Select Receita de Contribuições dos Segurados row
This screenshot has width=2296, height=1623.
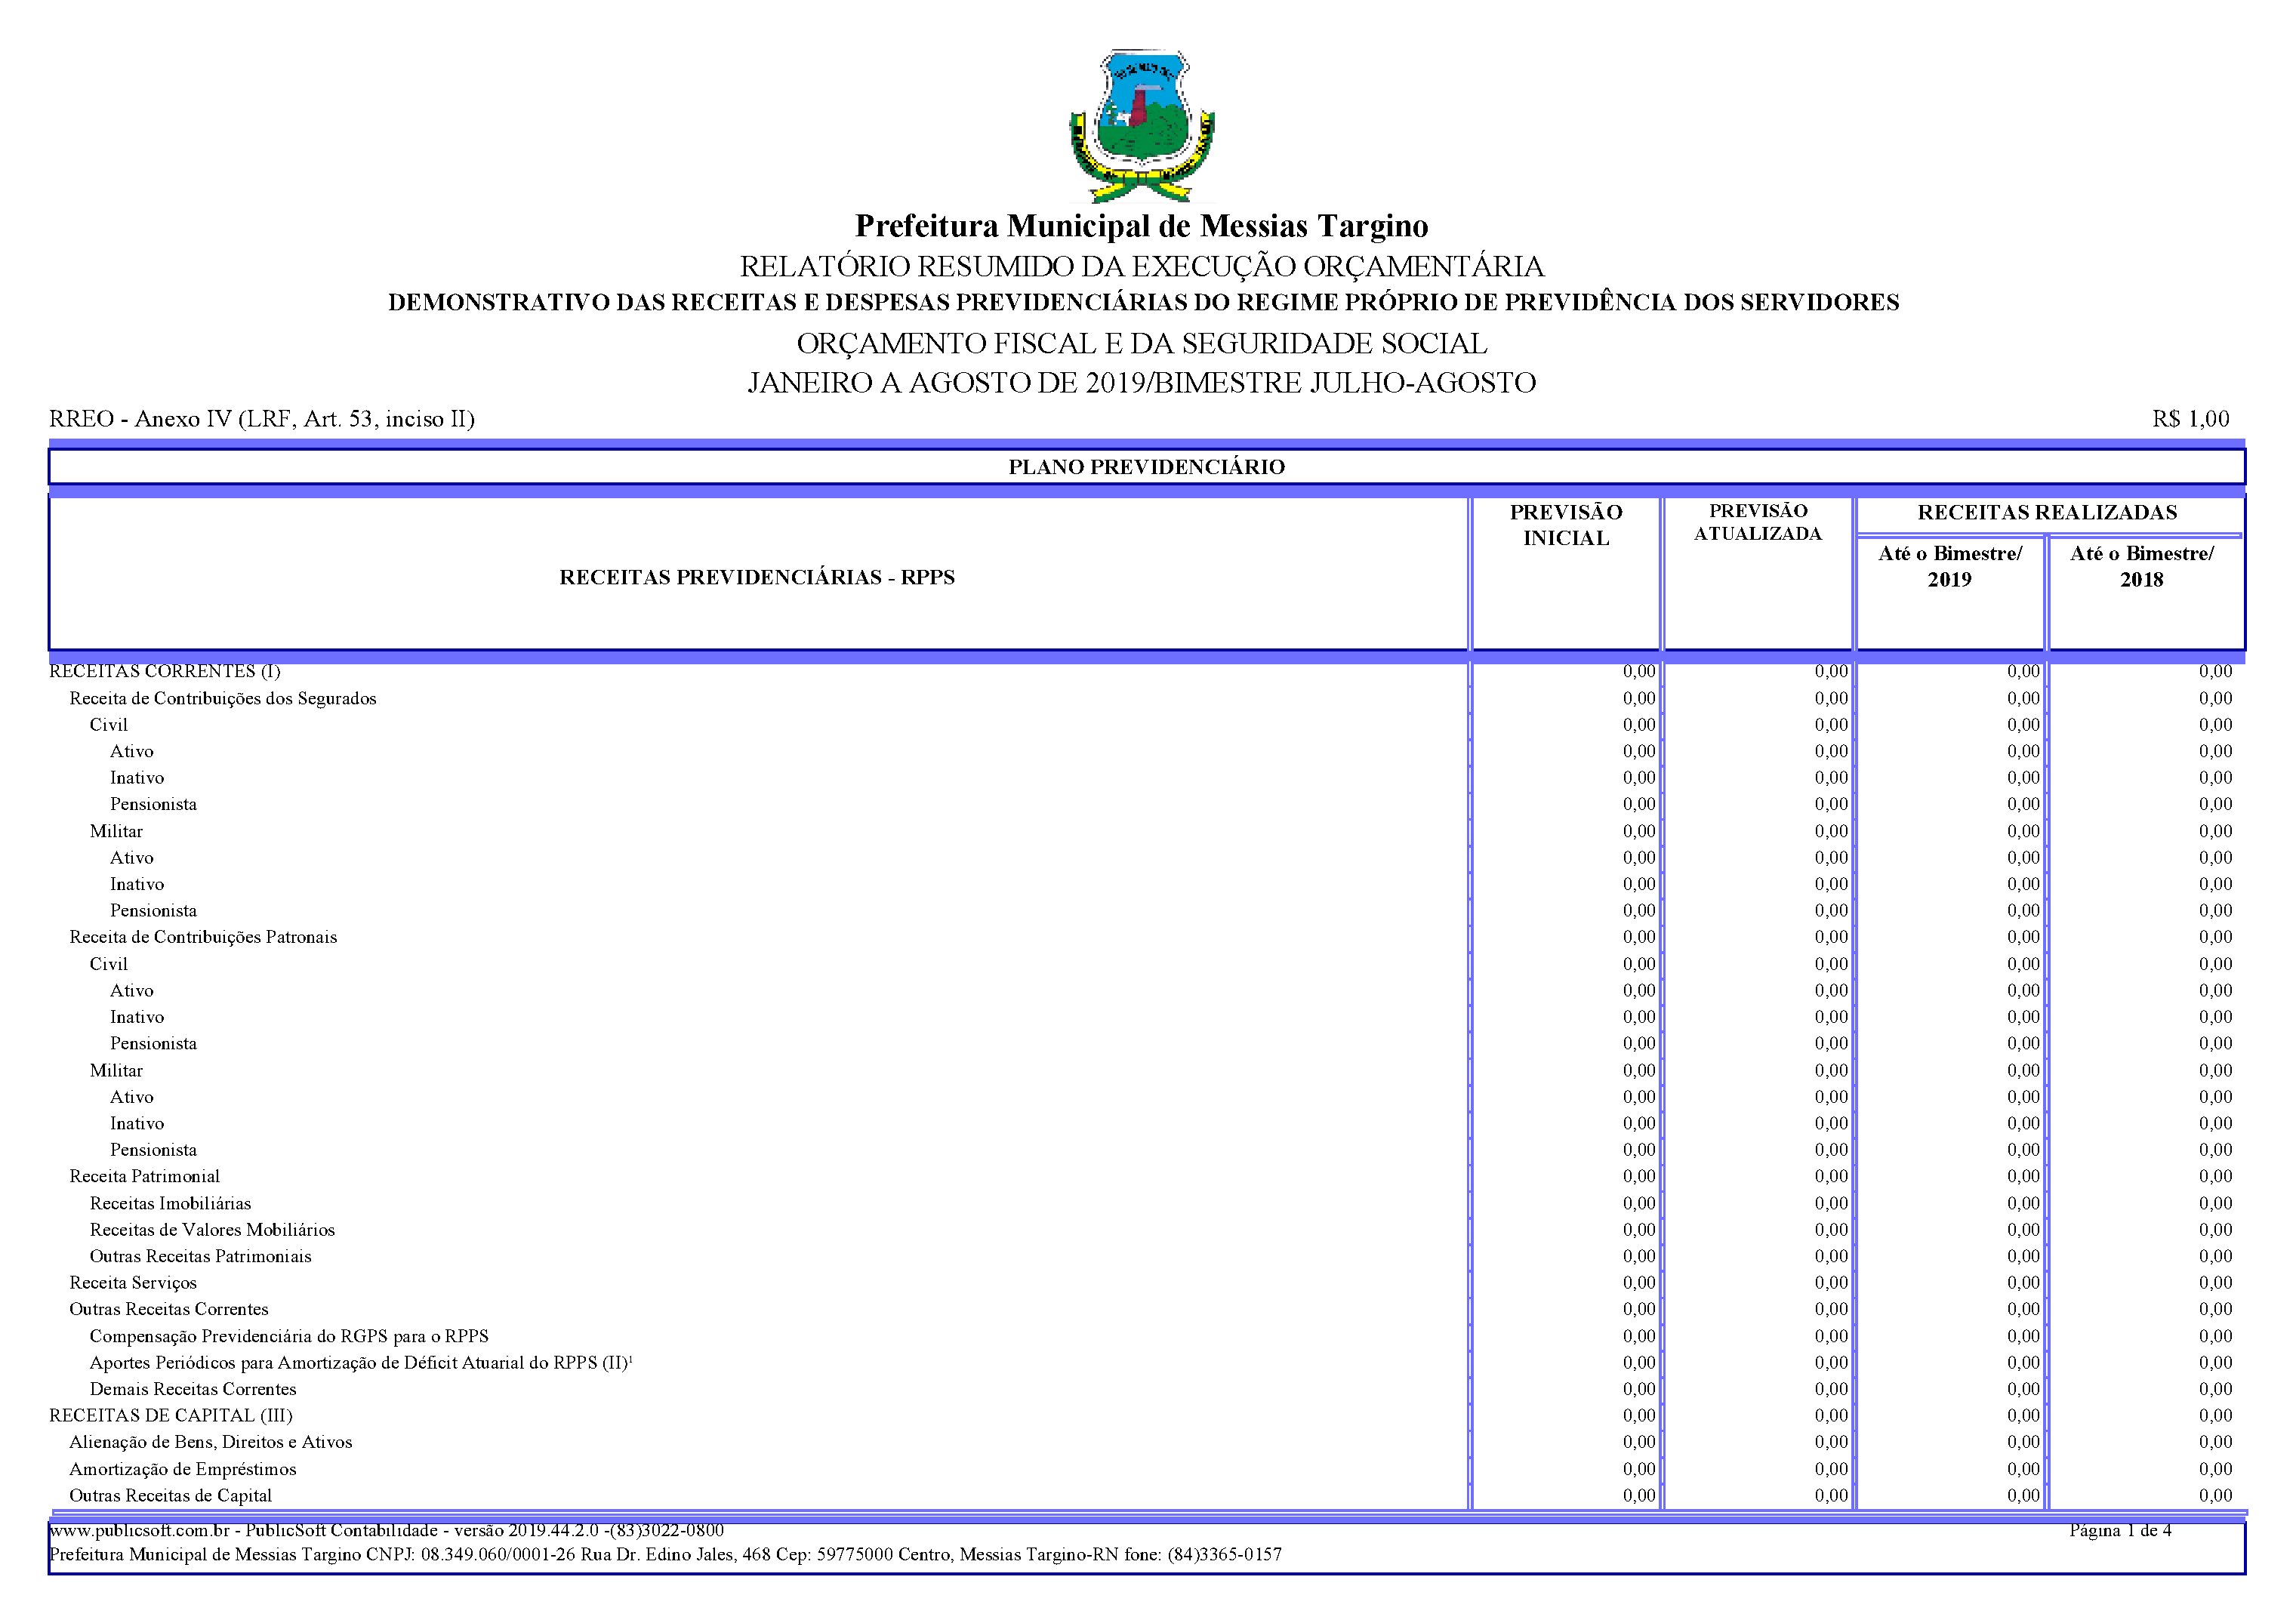223,698
